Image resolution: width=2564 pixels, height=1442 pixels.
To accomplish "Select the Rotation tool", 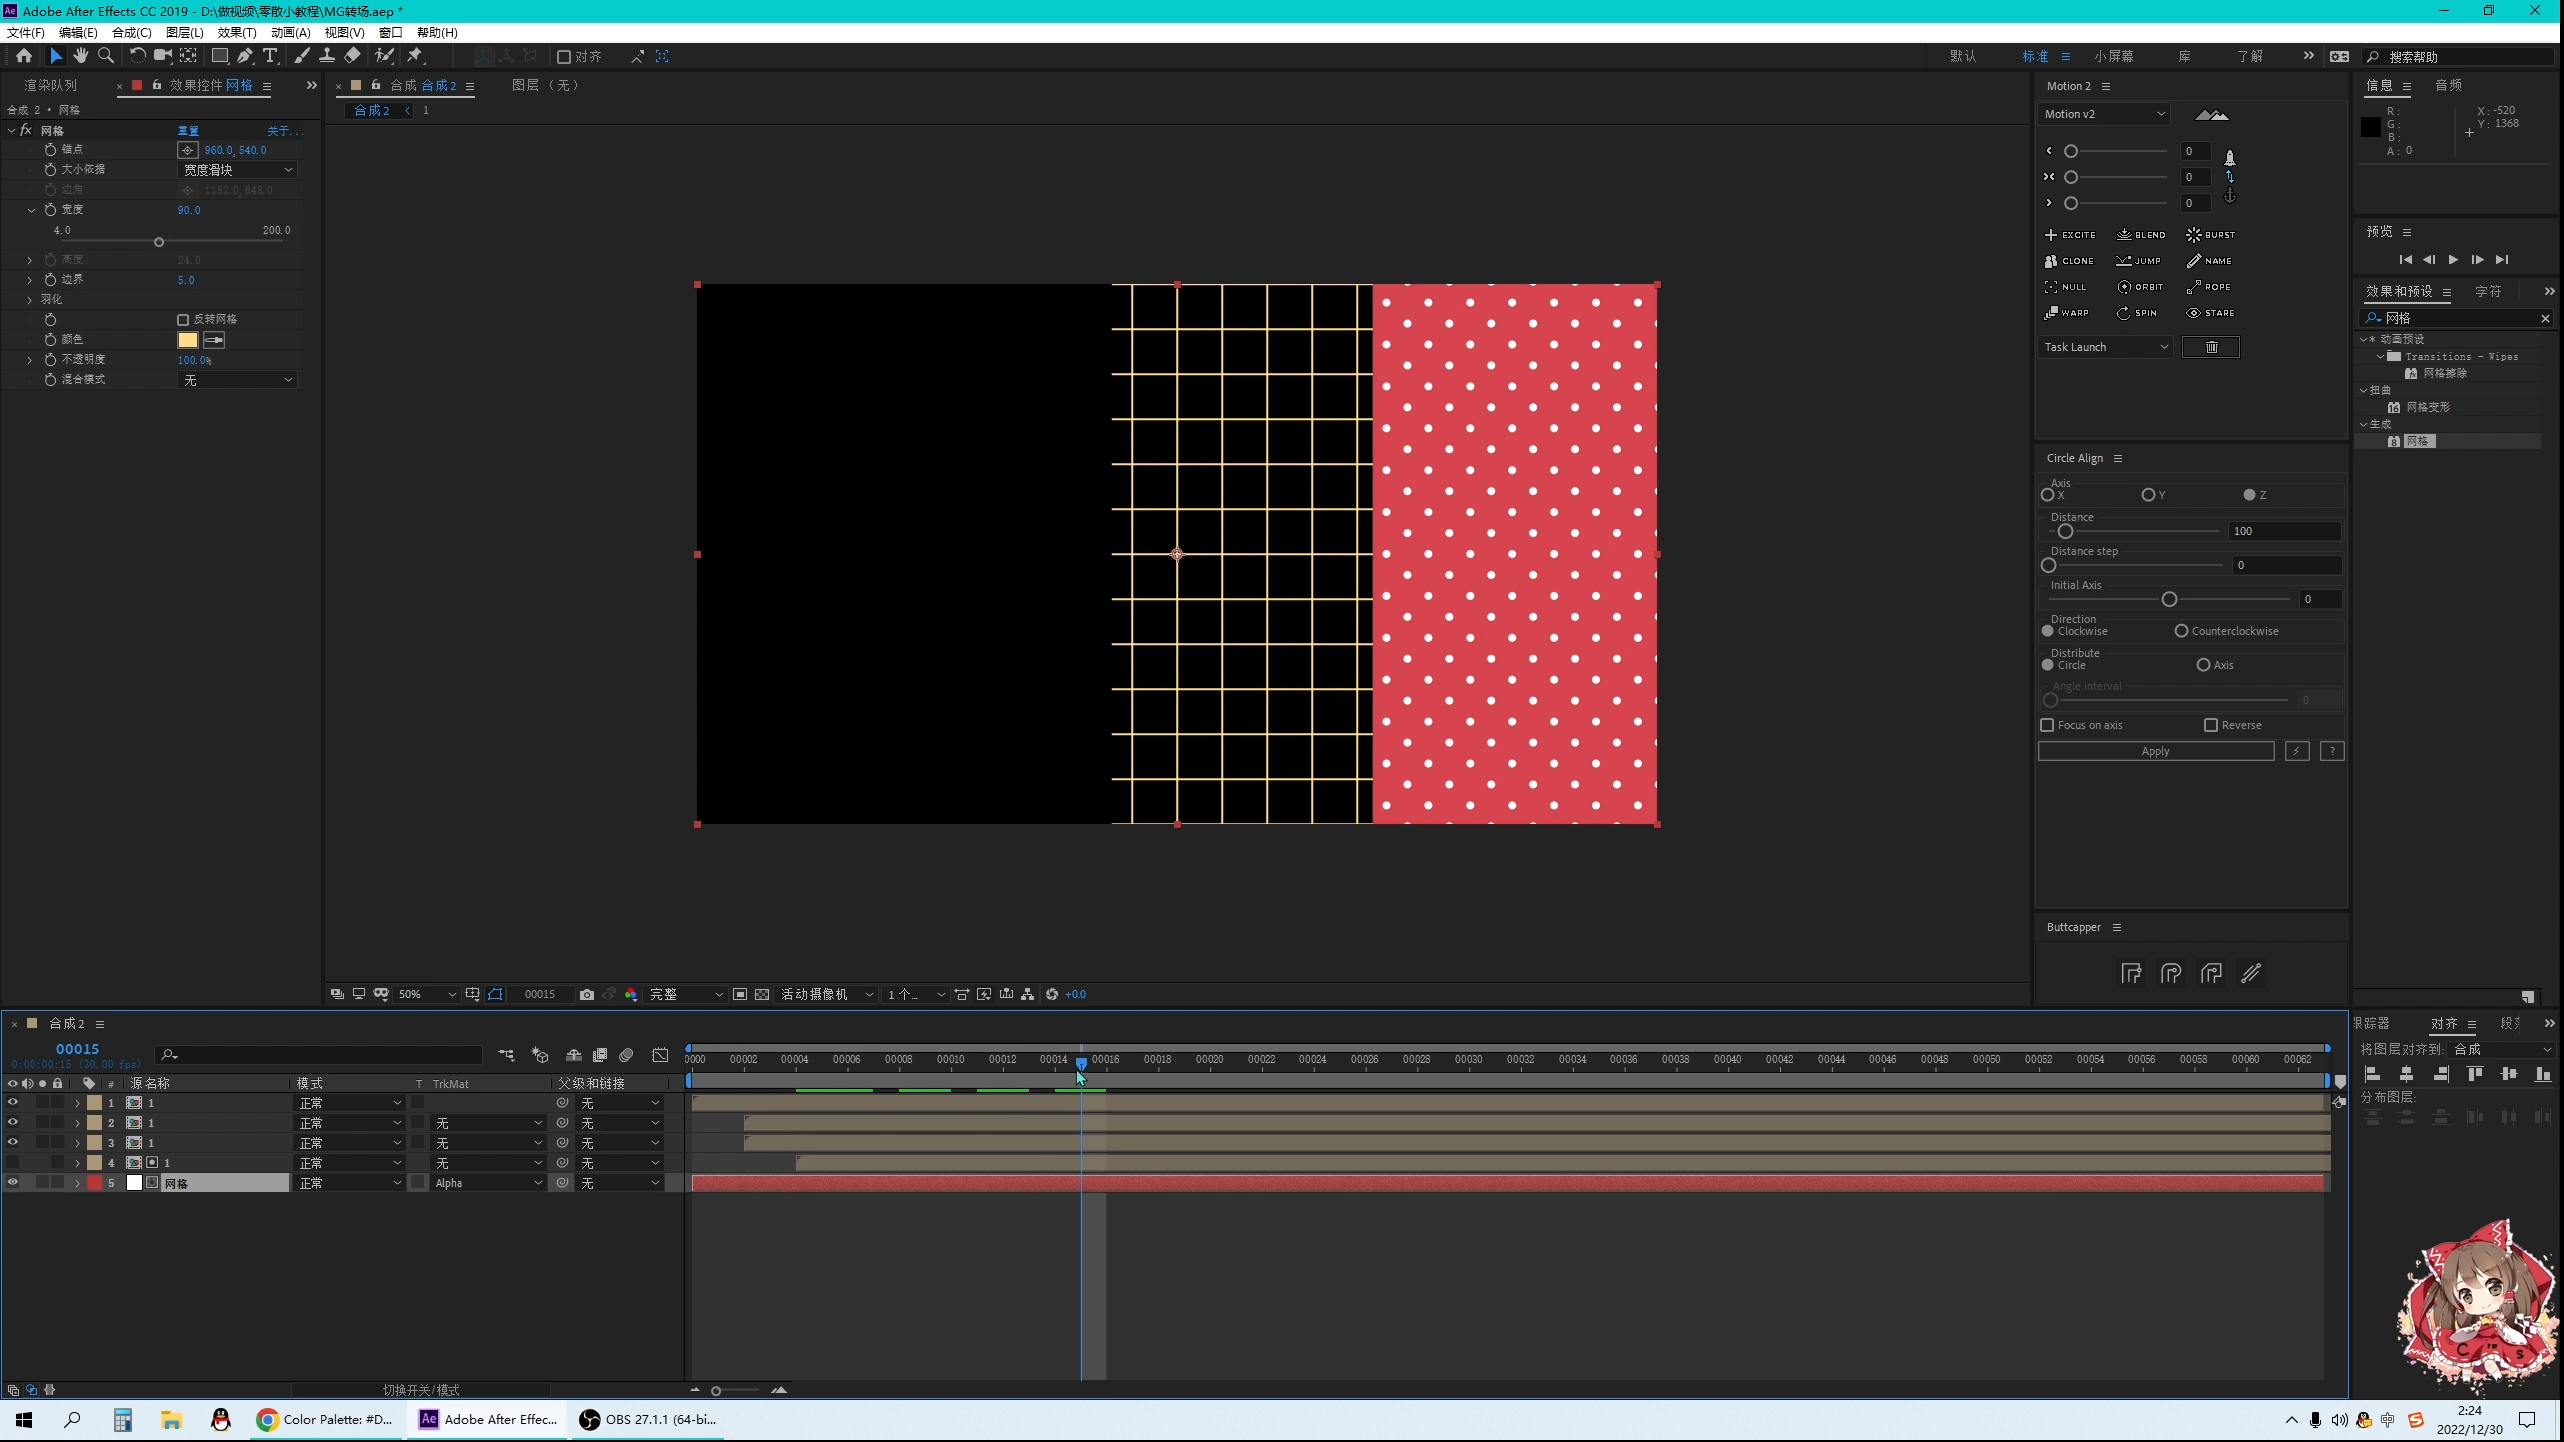I will pyautogui.click(x=137, y=56).
